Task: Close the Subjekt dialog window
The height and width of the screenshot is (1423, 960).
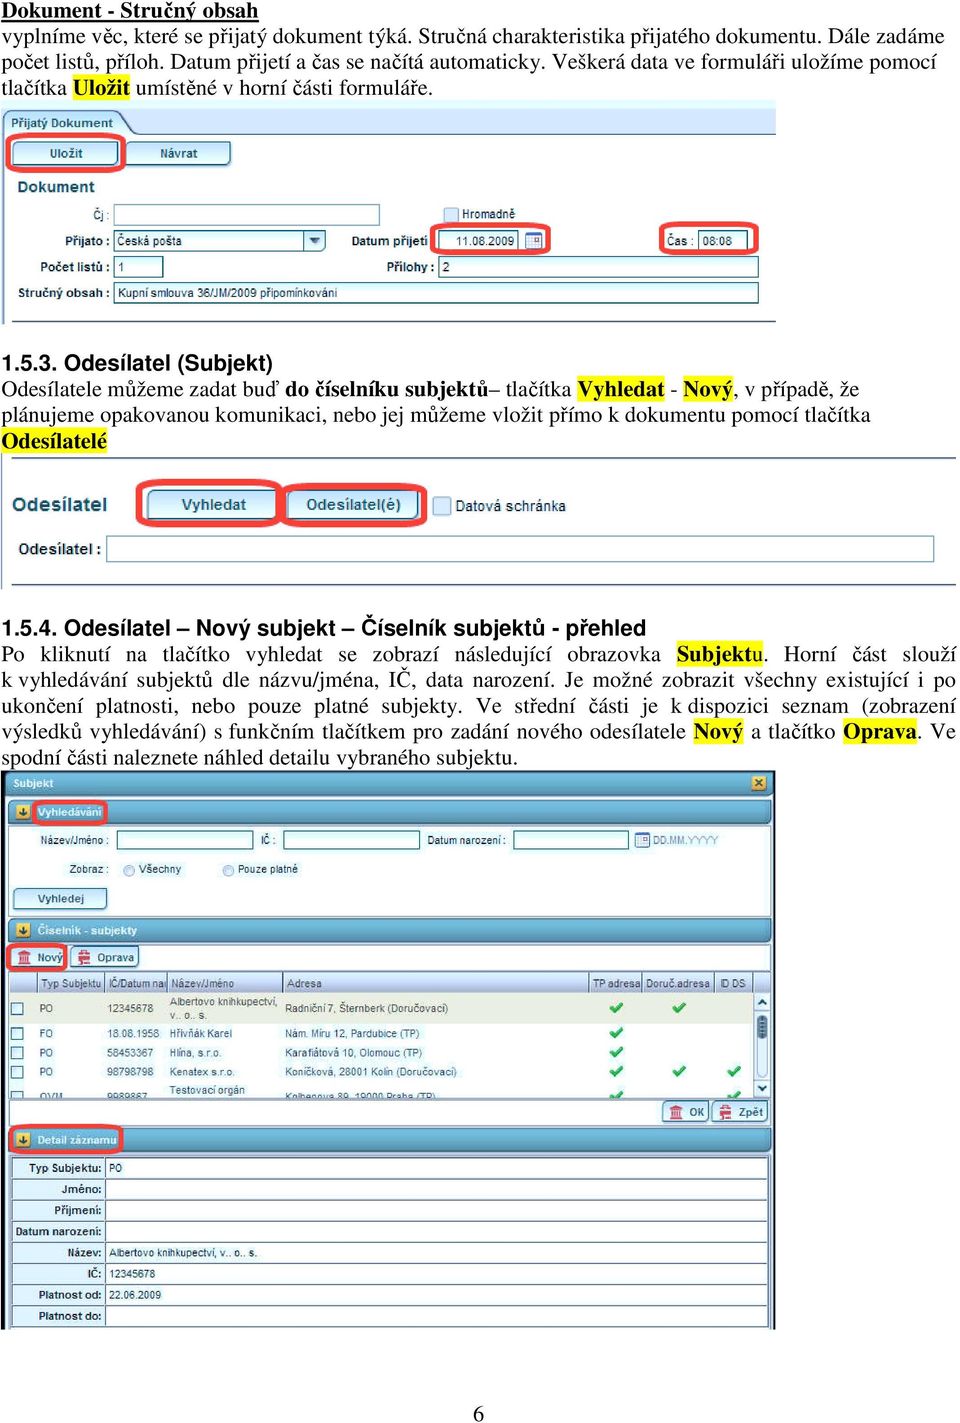Action: coord(758,783)
